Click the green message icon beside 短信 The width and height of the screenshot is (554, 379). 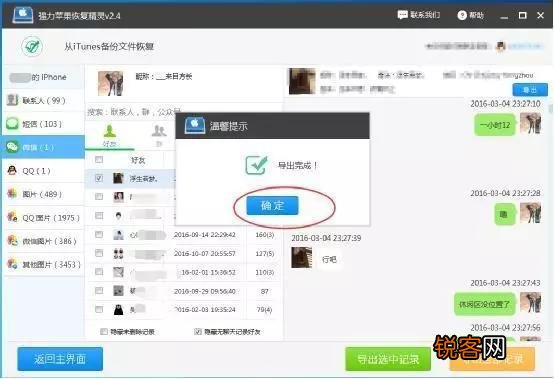tap(12, 123)
